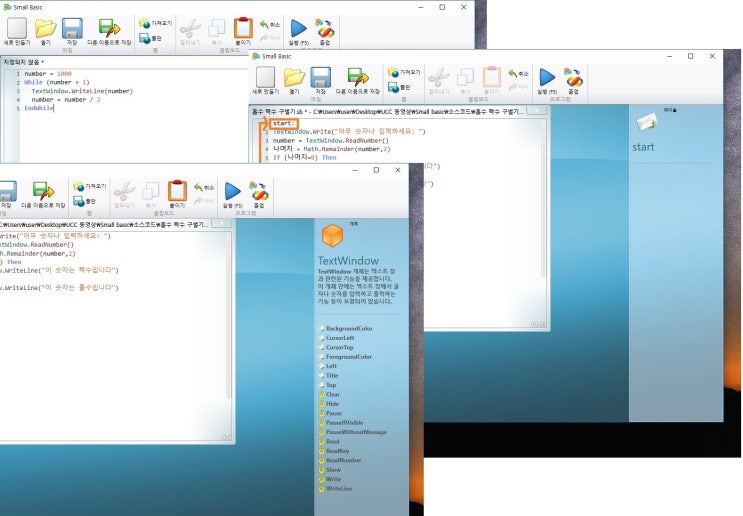The height and width of the screenshot is (516, 743).
Task: Click Save (저장) in the window showing 'start' help
Action: click(x=320, y=81)
